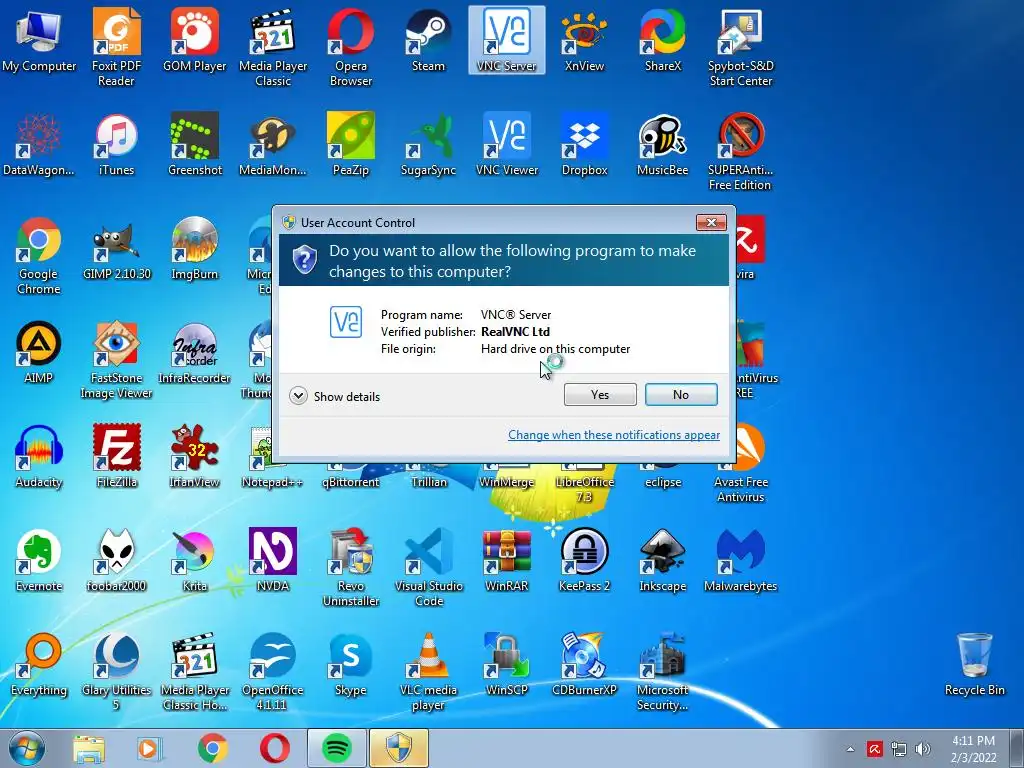Select the FastStone Image Viewer icon
Screen dimensions: 1024x768
tap(116, 359)
